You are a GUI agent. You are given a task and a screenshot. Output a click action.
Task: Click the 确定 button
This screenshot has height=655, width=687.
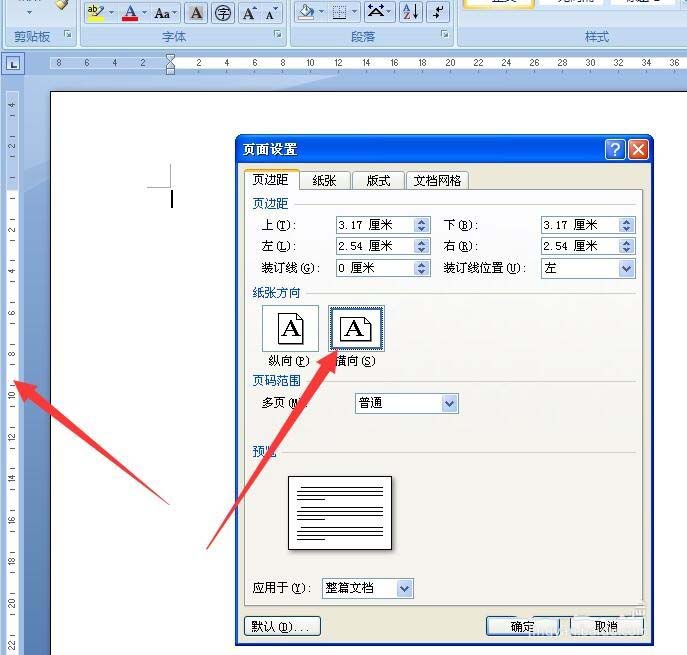point(522,627)
